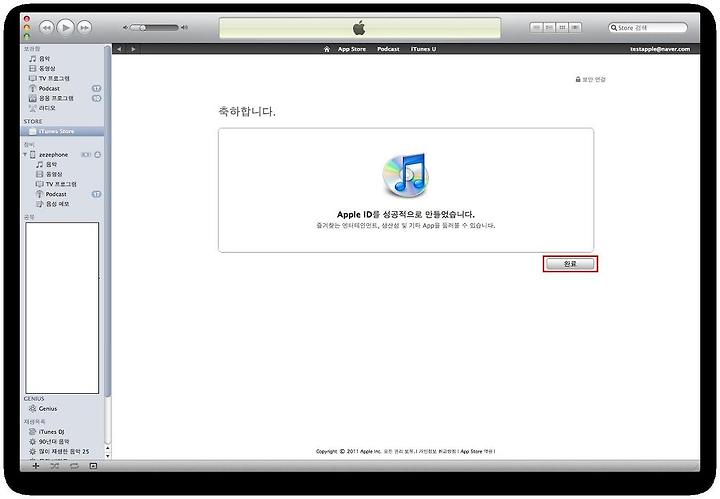Image resolution: width=720 pixels, height=499 pixels.
Task: Switch to grid view
Action: tap(562, 28)
